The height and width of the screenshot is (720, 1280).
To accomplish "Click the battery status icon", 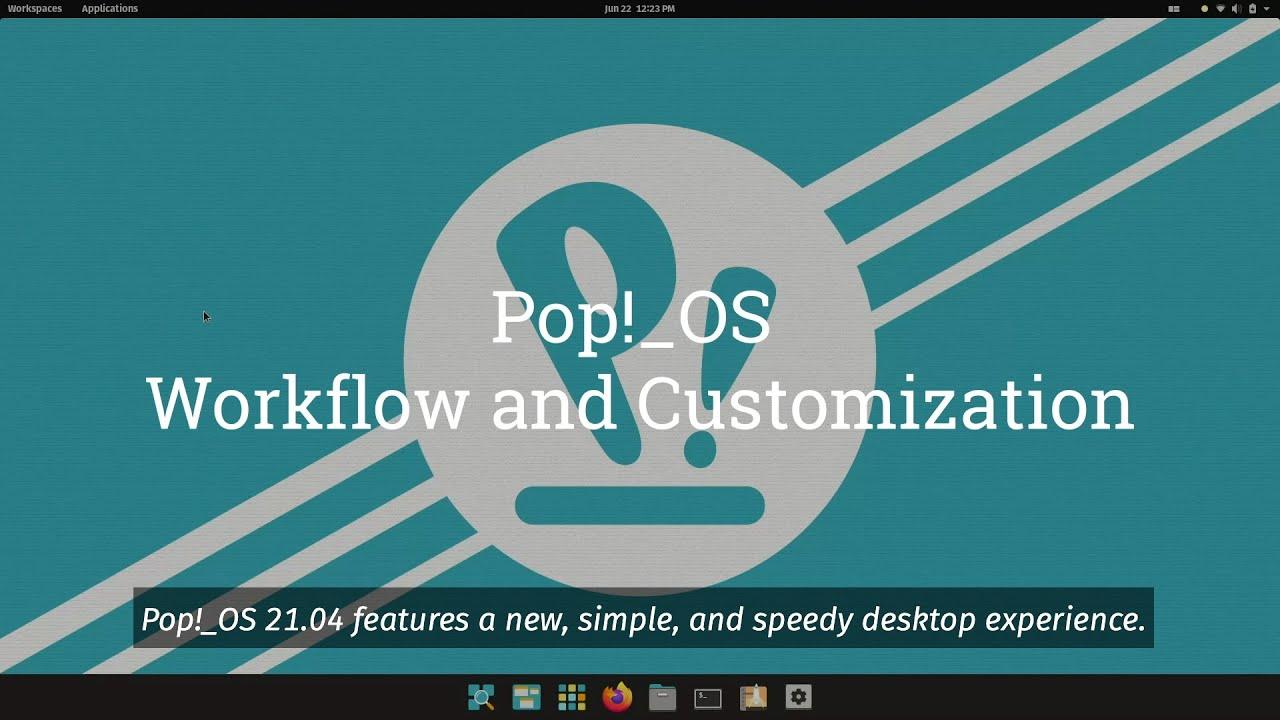I will tap(1252, 9).
